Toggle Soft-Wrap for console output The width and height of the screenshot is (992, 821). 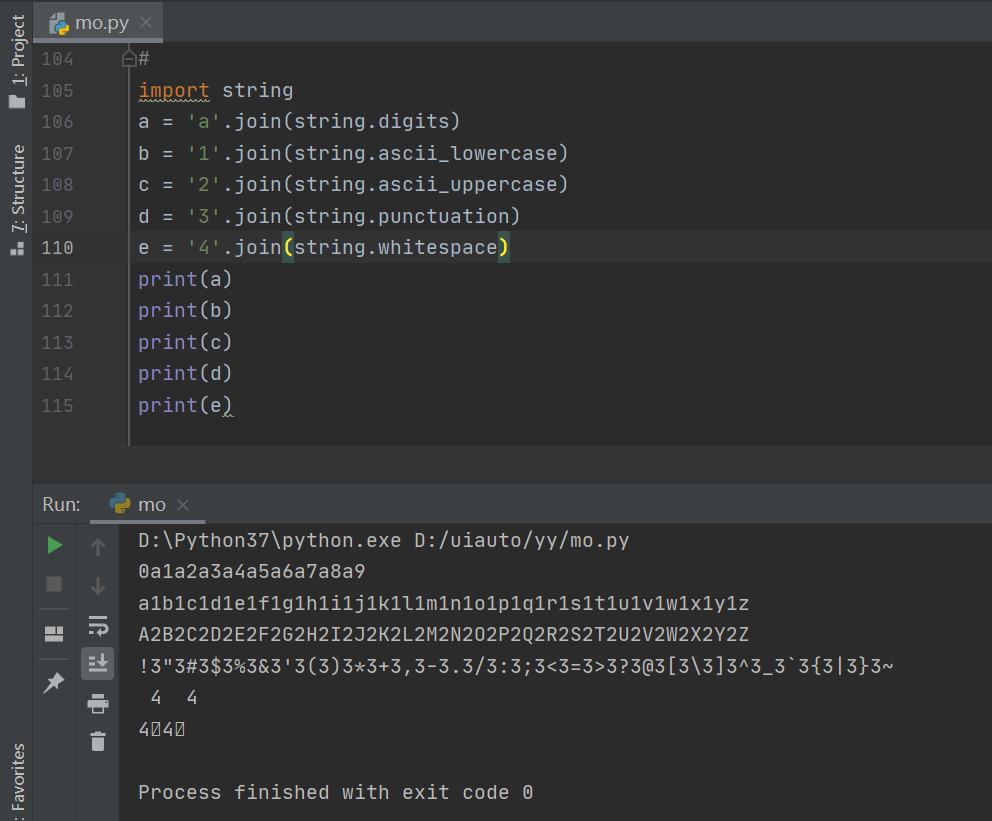point(98,626)
